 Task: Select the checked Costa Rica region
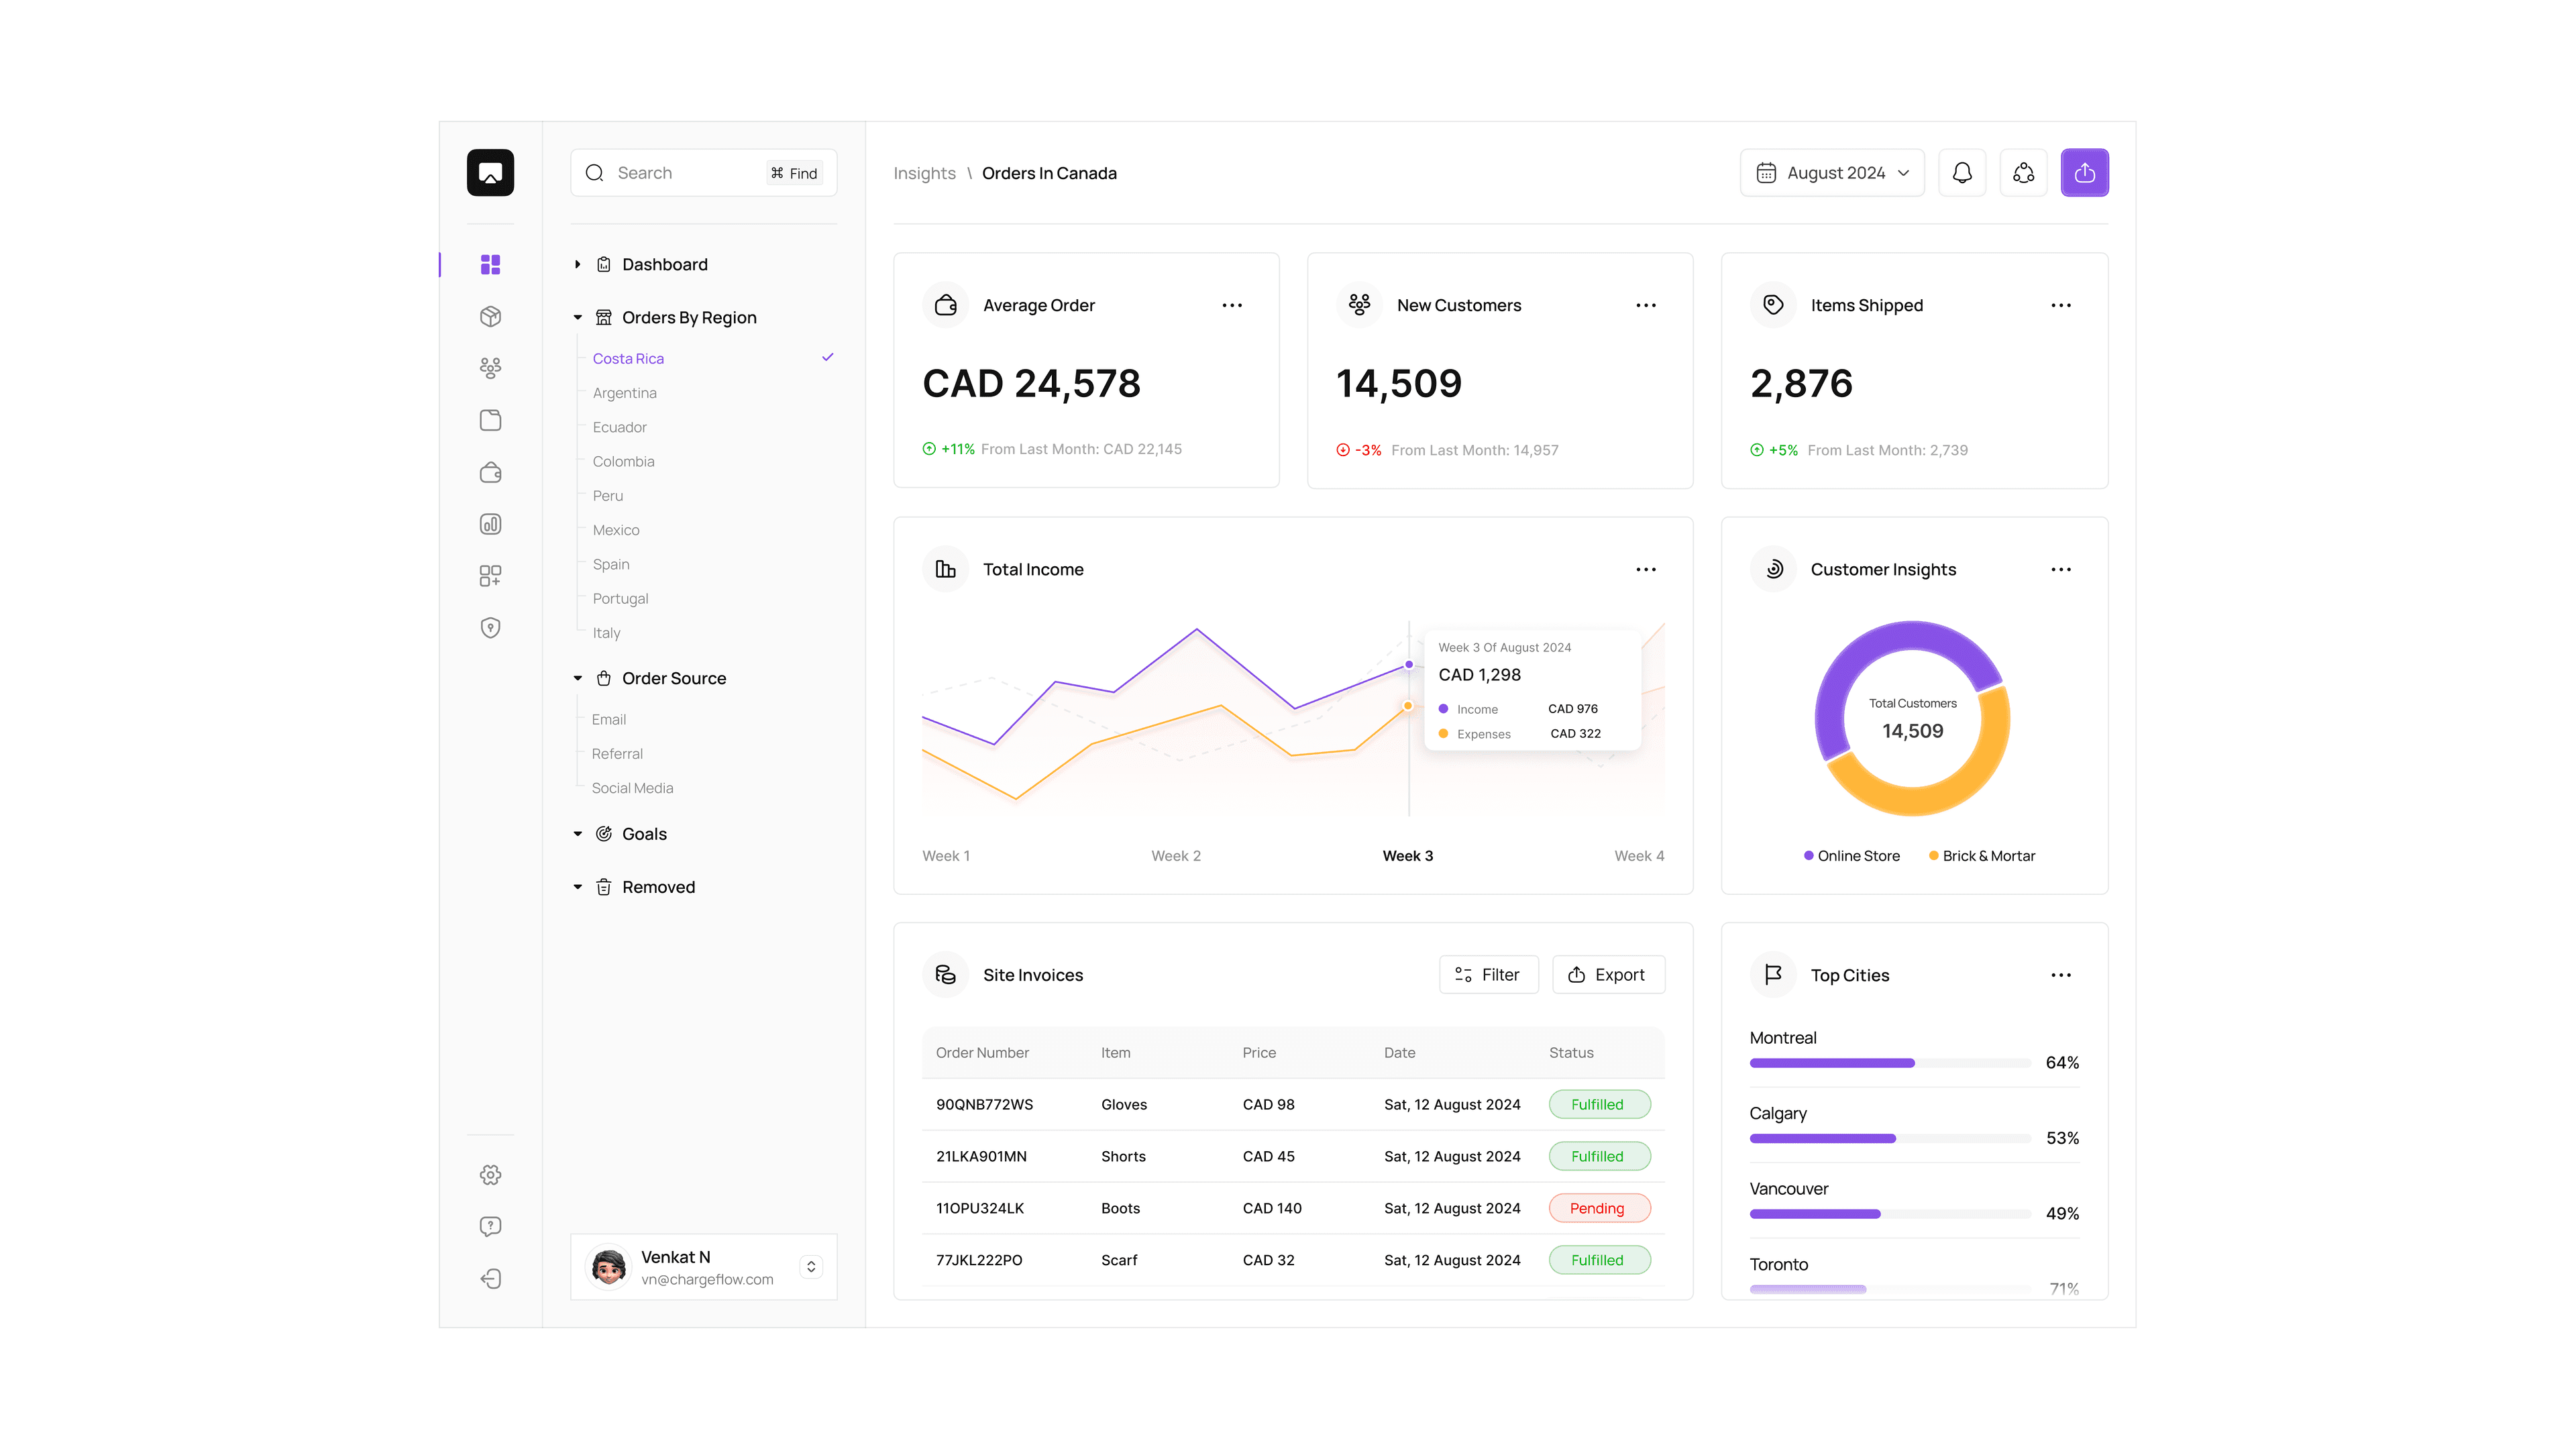coord(628,358)
